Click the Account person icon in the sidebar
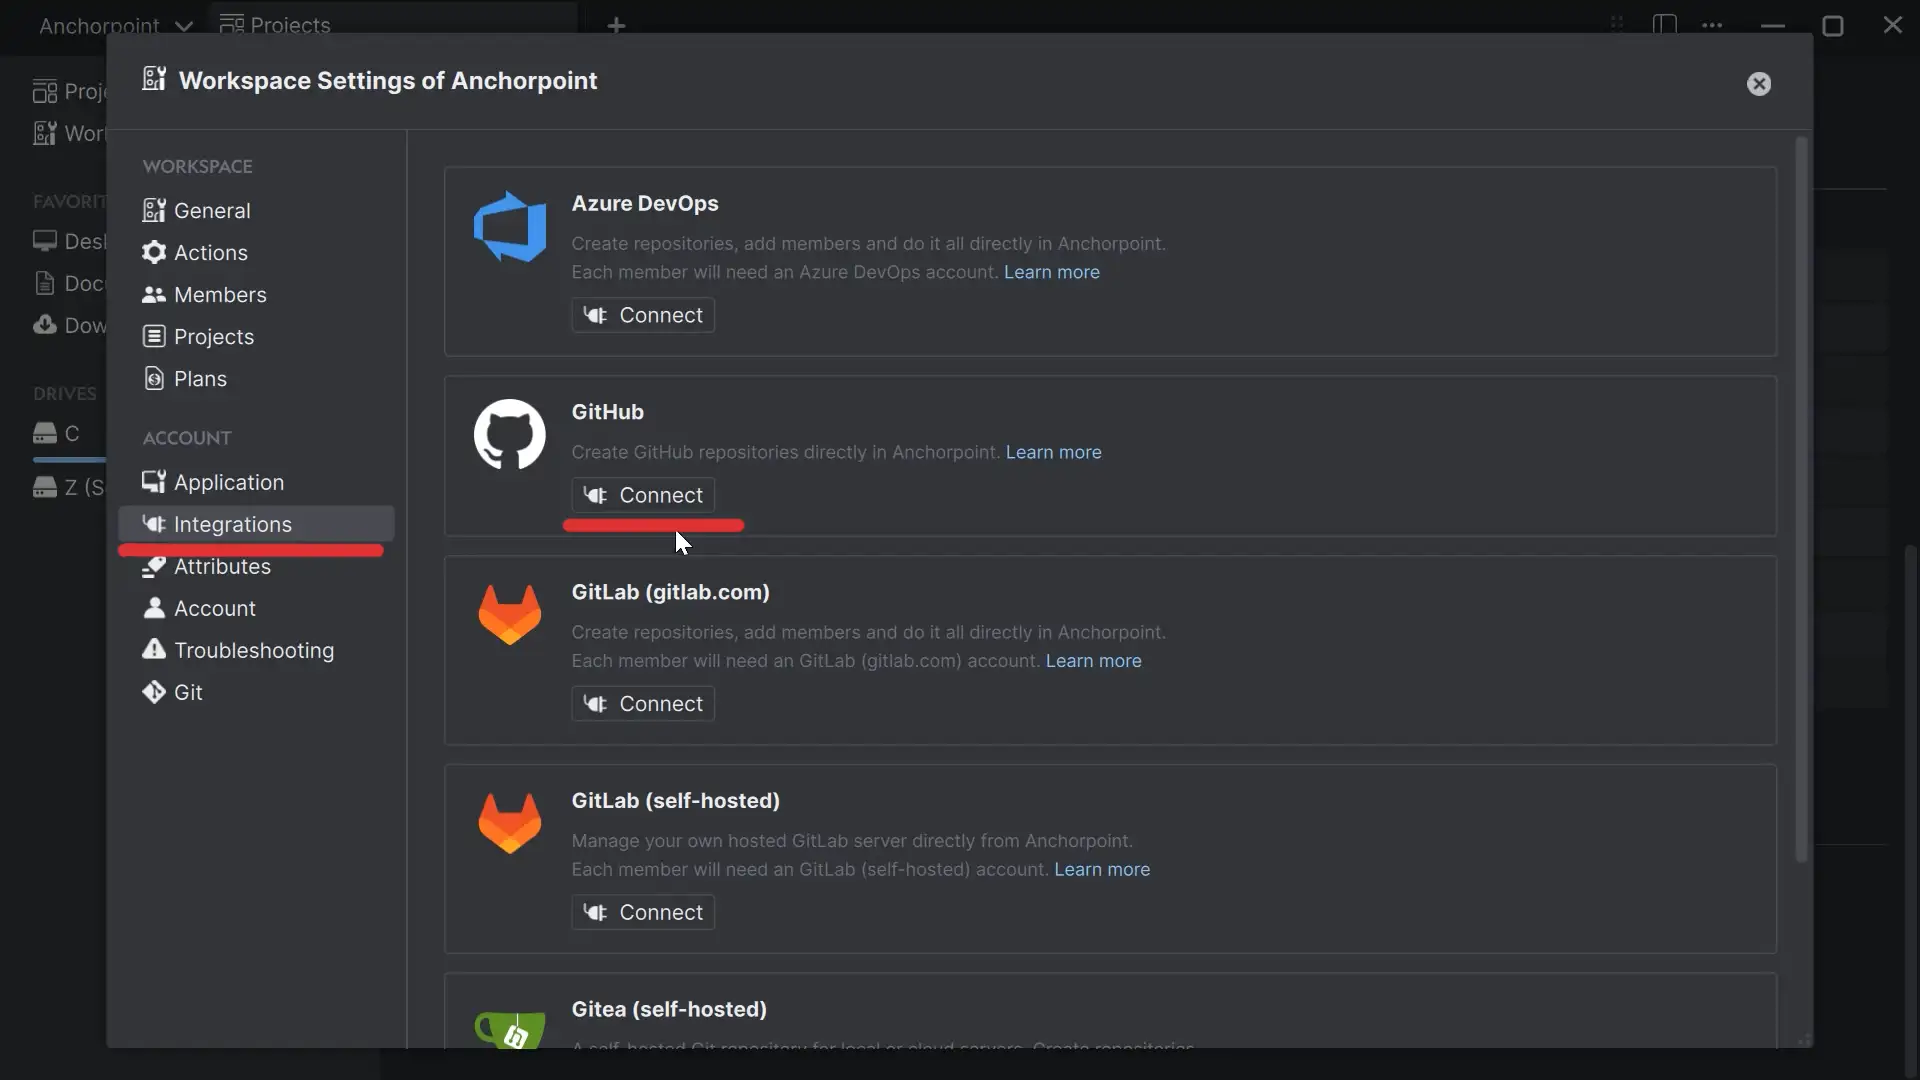1920x1080 pixels. coord(154,608)
